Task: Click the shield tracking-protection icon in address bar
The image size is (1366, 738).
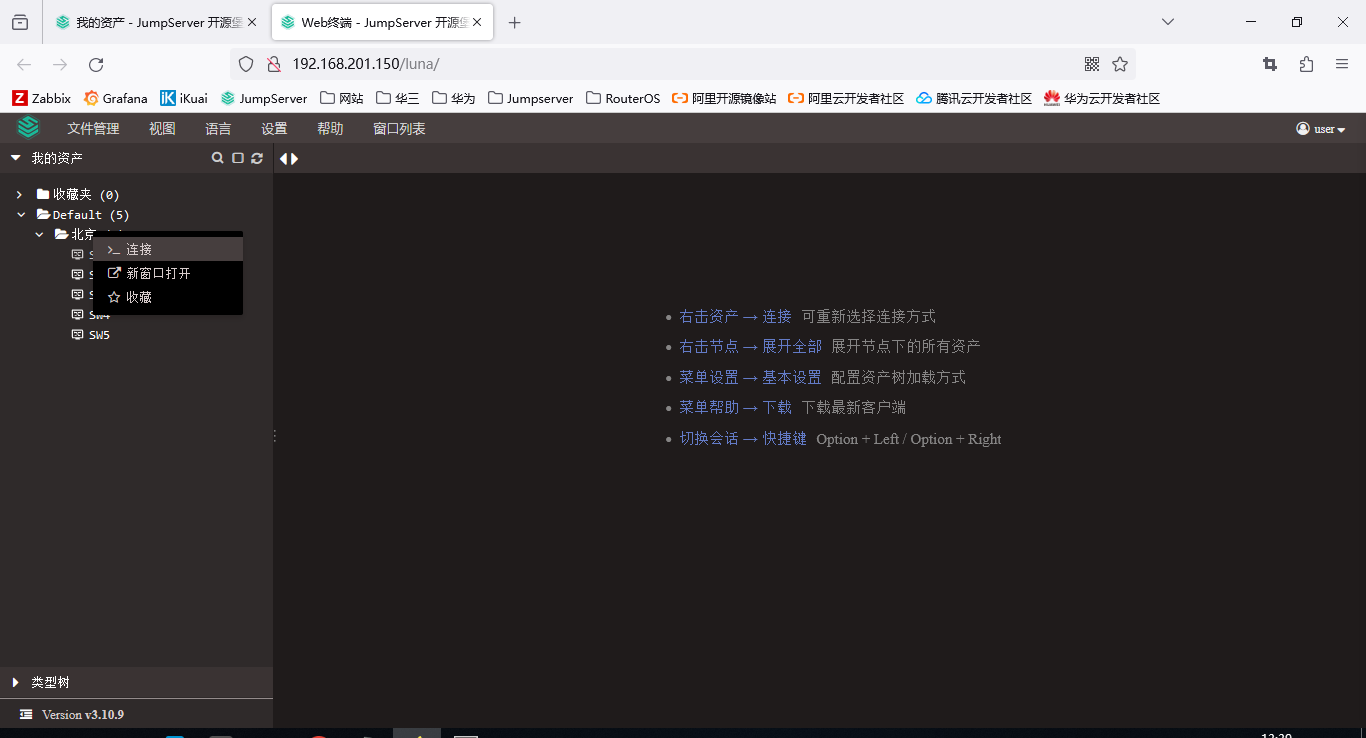Action: (x=246, y=63)
